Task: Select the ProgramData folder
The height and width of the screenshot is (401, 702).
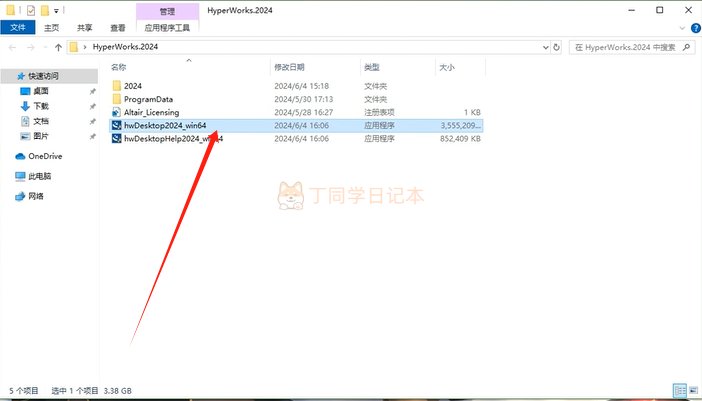Action: pos(148,99)
